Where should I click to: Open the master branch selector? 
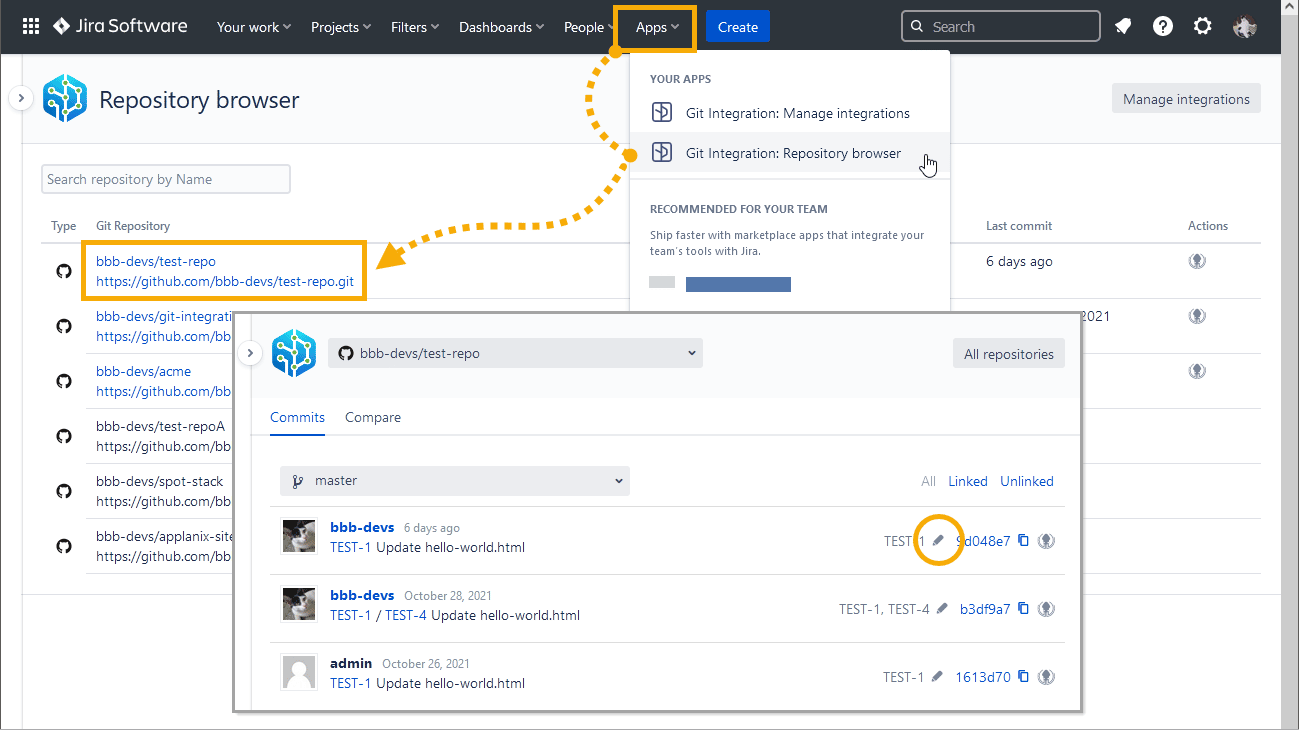455,481
